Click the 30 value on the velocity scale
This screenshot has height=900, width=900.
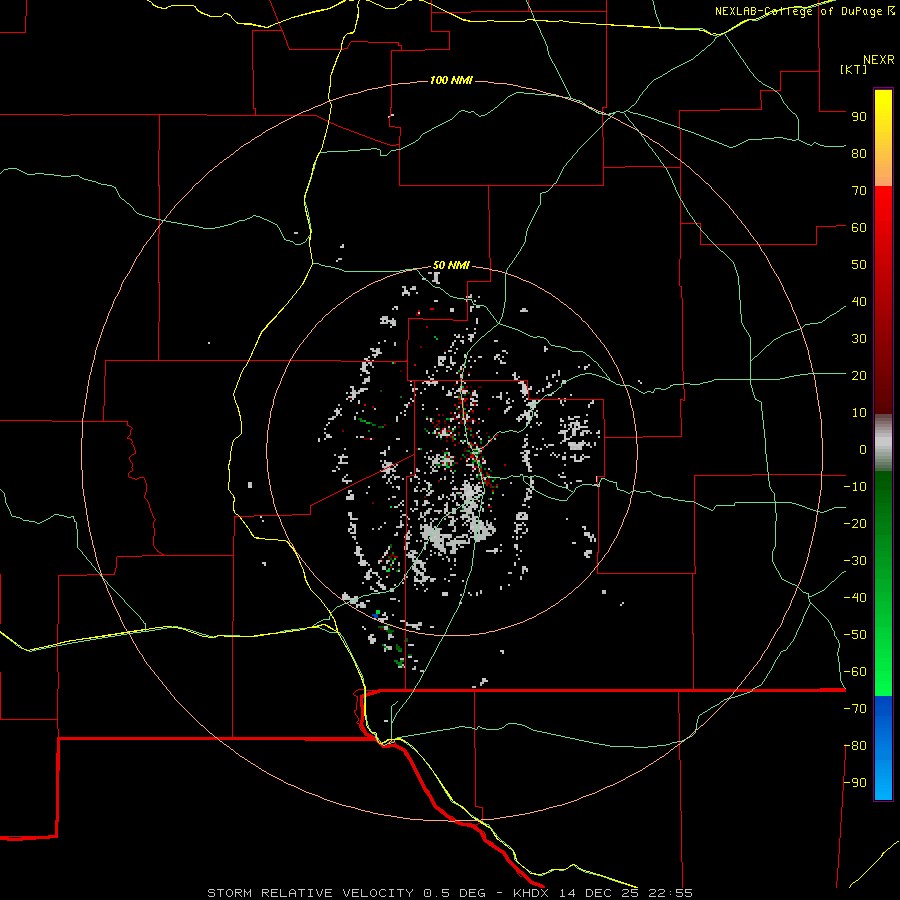click(x=859, y=339)
